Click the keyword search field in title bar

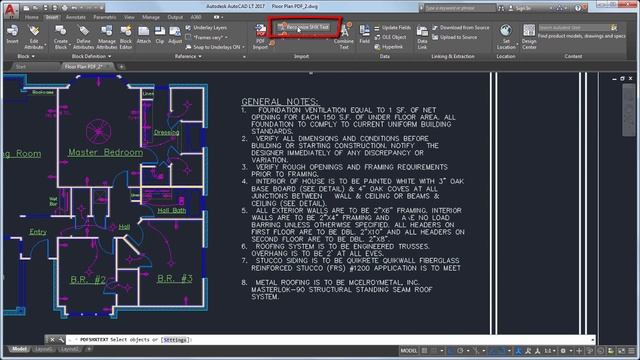460,8
